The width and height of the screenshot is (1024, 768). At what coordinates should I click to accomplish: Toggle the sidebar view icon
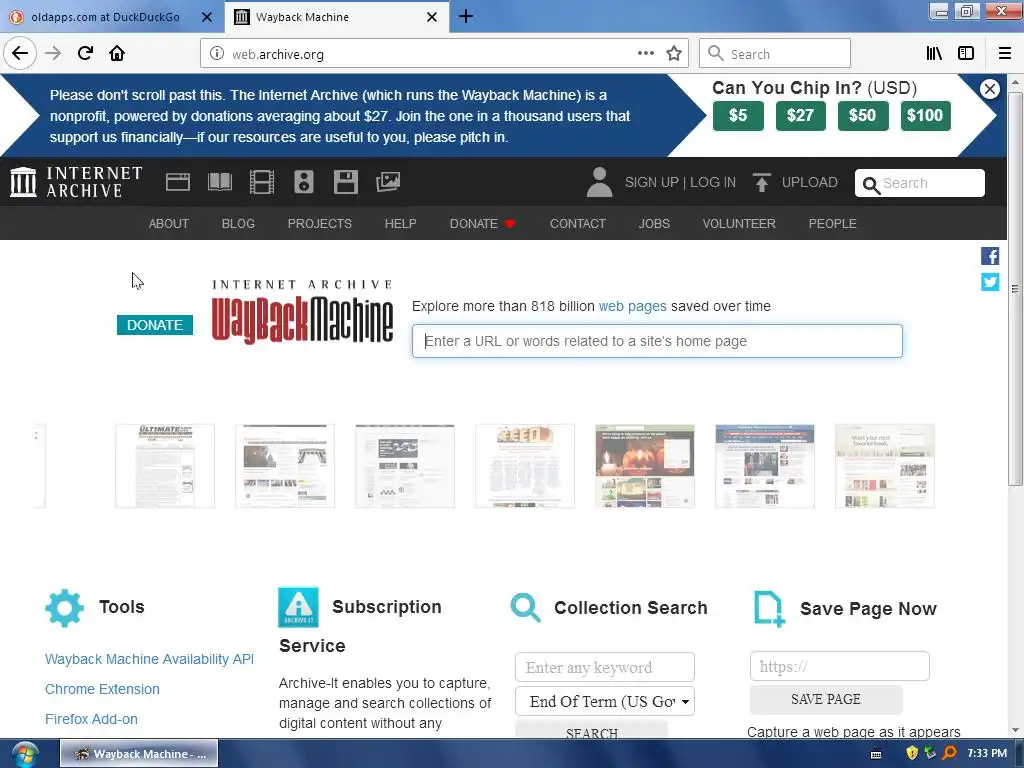(966, 54)
